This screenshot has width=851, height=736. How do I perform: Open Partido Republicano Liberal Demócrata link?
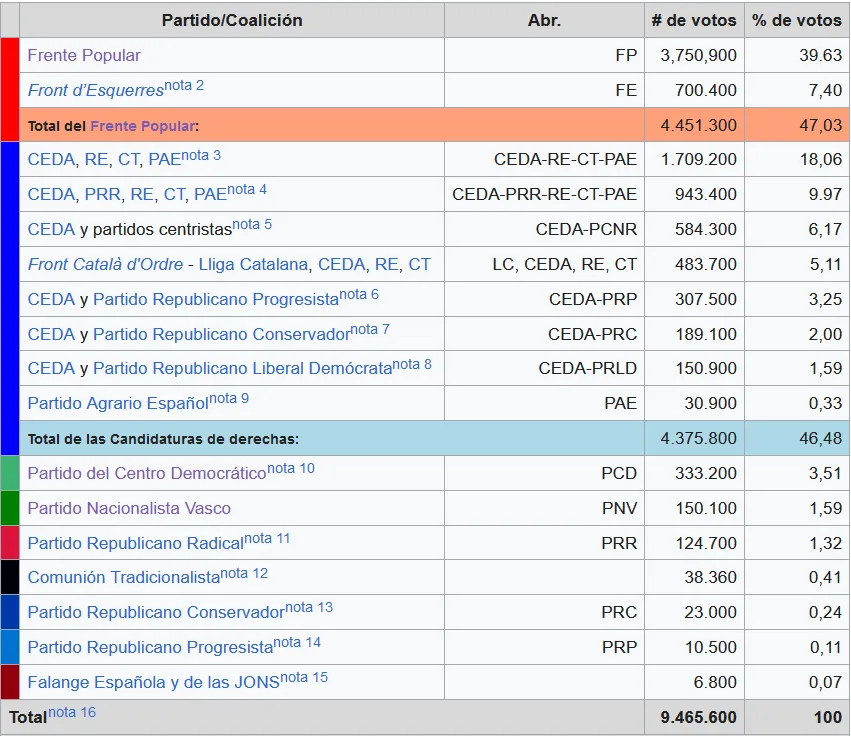point(243,369)
